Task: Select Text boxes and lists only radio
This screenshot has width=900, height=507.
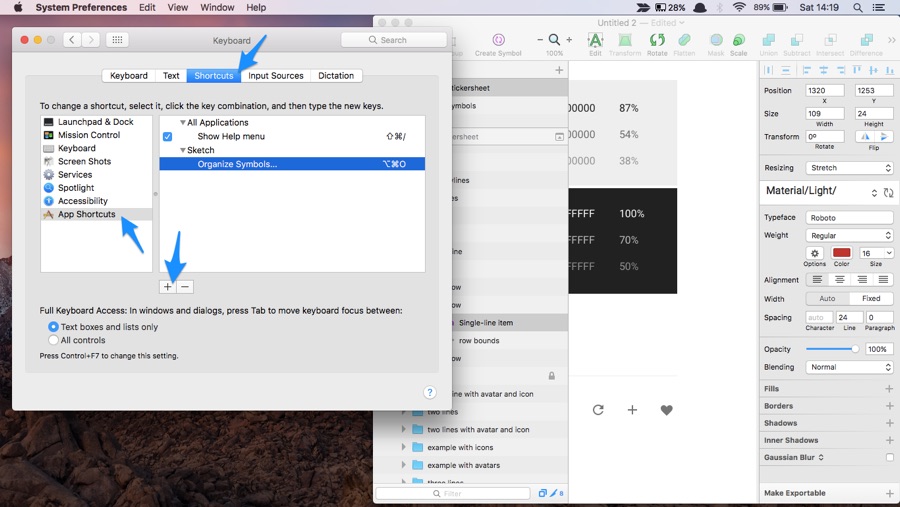Action: pyautogui.click(x=53, y=326)
